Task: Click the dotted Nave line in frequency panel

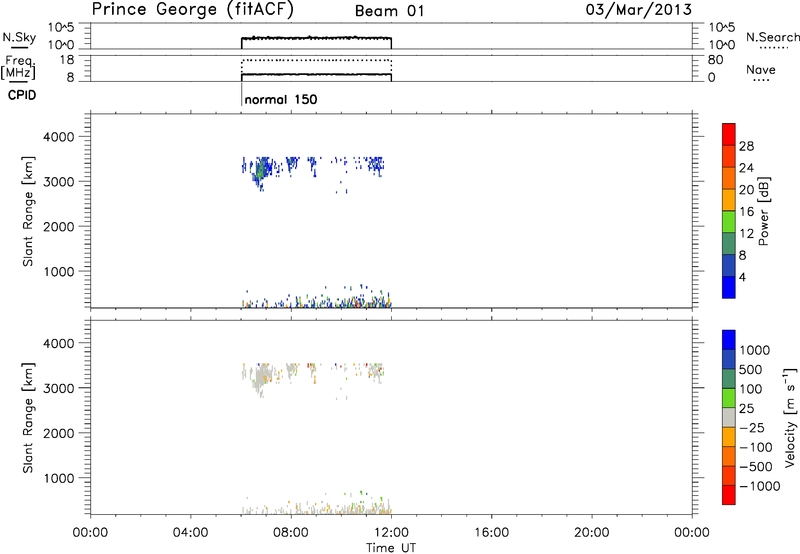Action: [316, 60]
